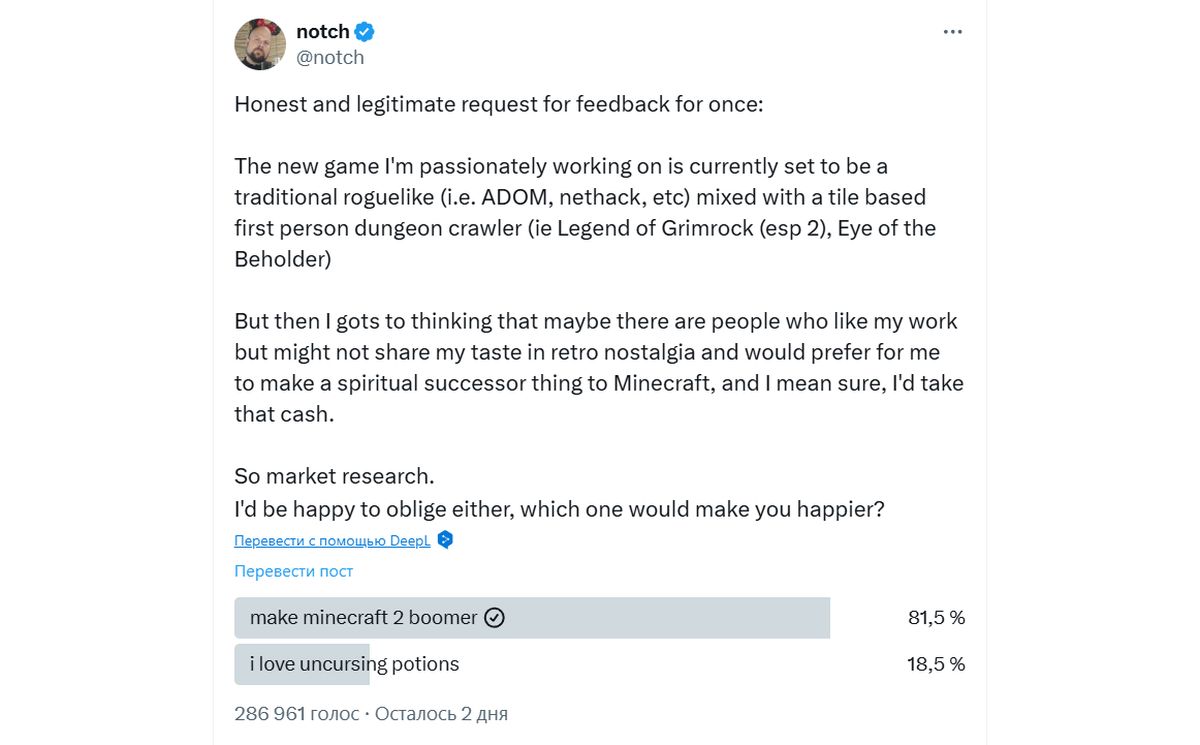Screen dimensions: 1200x745
Task: Click the 18,5 % poll result
Action: [936, 664]
